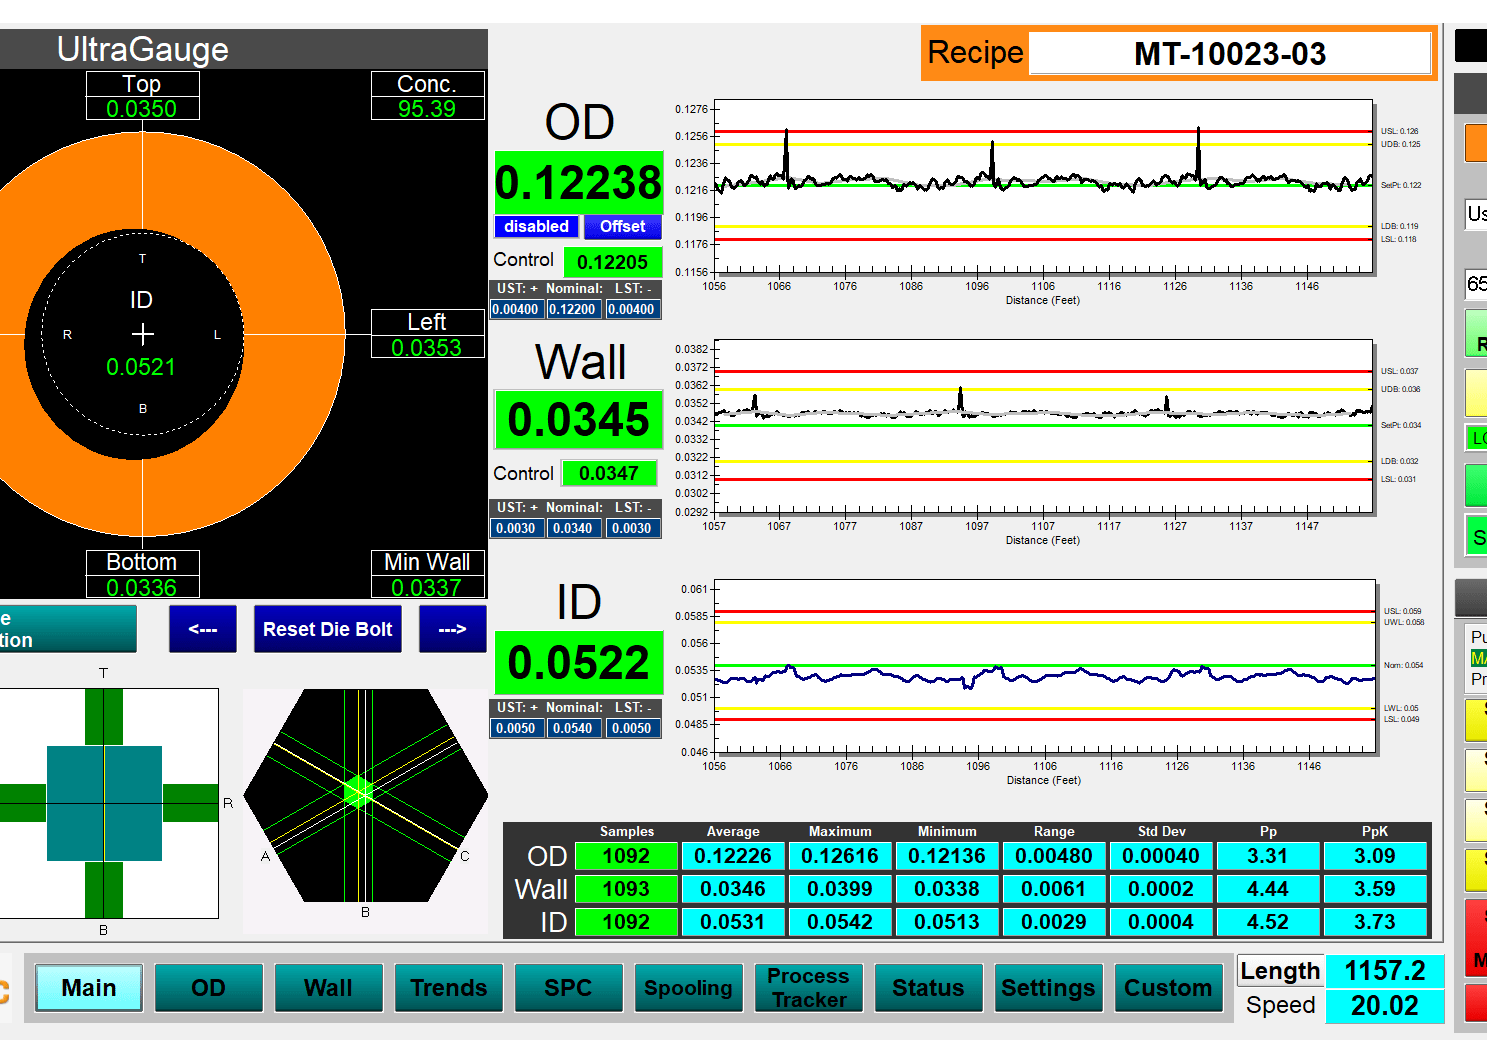Click the Wall UST value 0.0030 field
Viewport: 1487px width, 1040px height.
tap(516, 529)
